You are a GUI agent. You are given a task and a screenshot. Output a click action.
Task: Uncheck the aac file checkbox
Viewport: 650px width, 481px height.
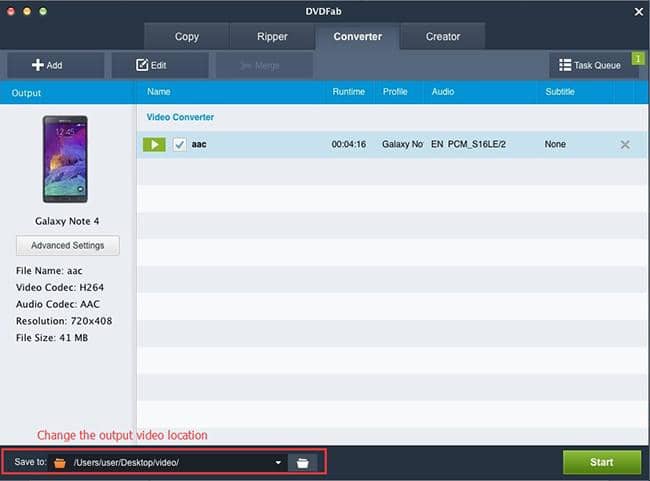click(x=179, y=144)
